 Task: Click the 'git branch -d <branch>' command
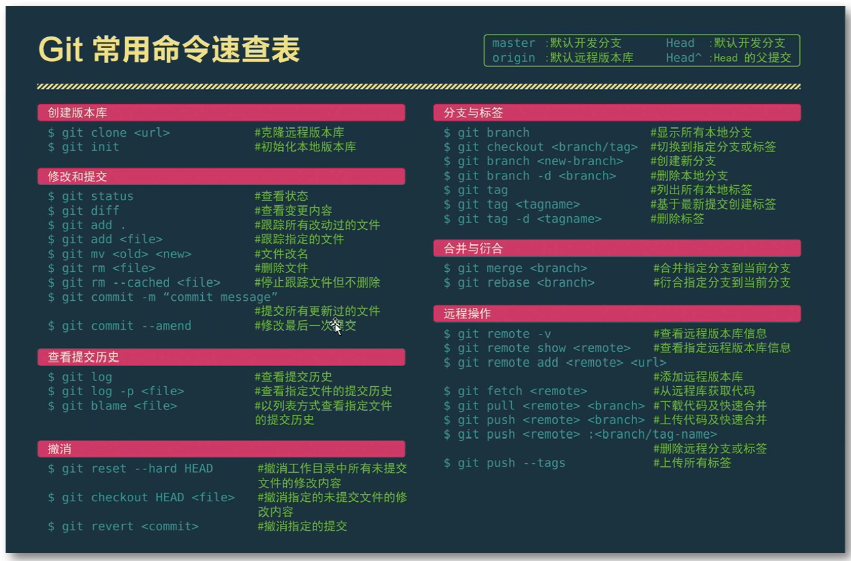[x=530, y=176]
